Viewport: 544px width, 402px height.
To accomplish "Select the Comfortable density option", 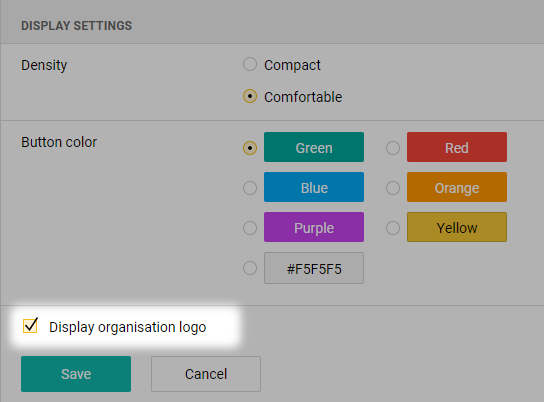I will click(x=250, y=96).
